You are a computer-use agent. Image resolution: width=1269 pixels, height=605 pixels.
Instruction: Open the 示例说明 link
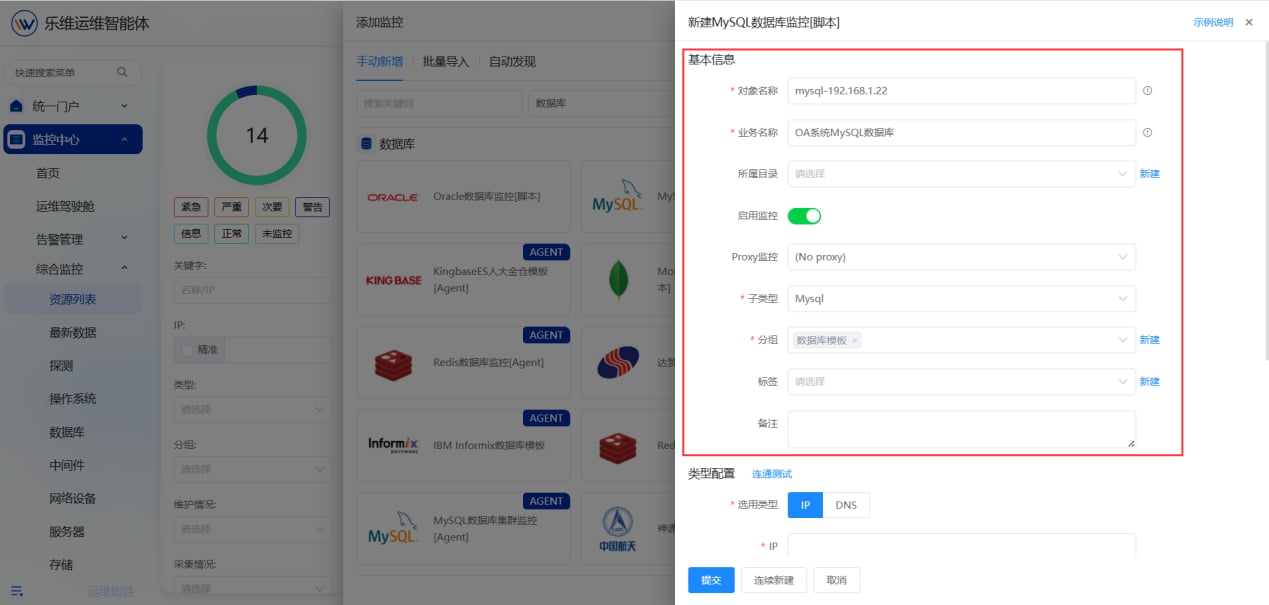coord(1213,22)
